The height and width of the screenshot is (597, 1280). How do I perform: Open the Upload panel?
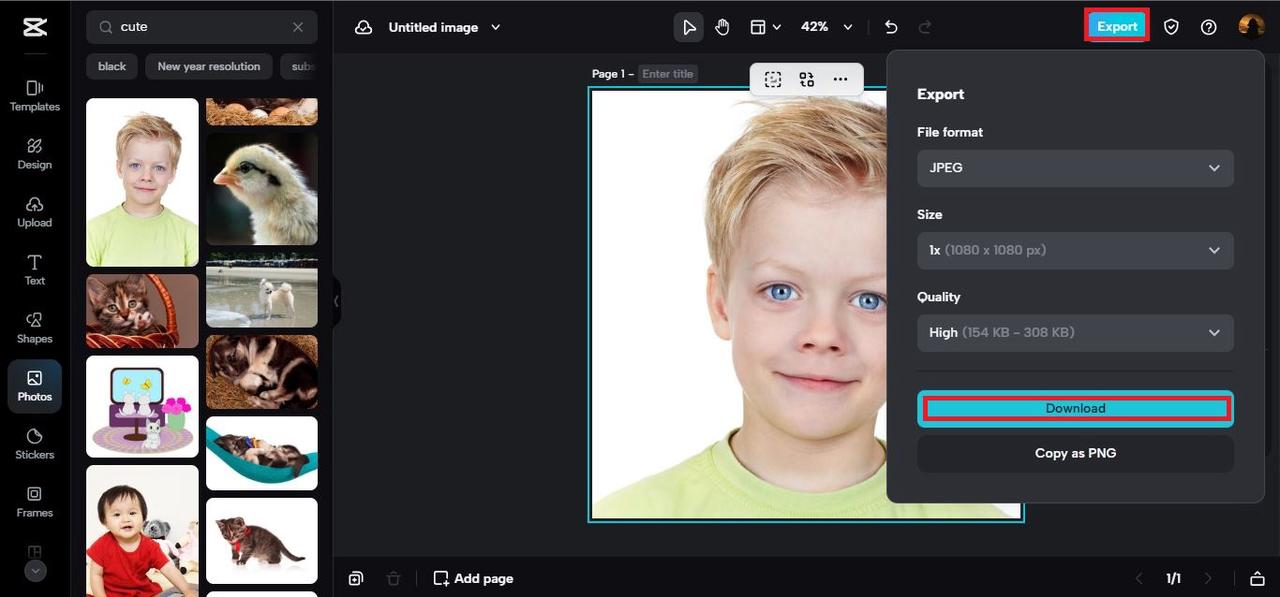tap(35, 212)
